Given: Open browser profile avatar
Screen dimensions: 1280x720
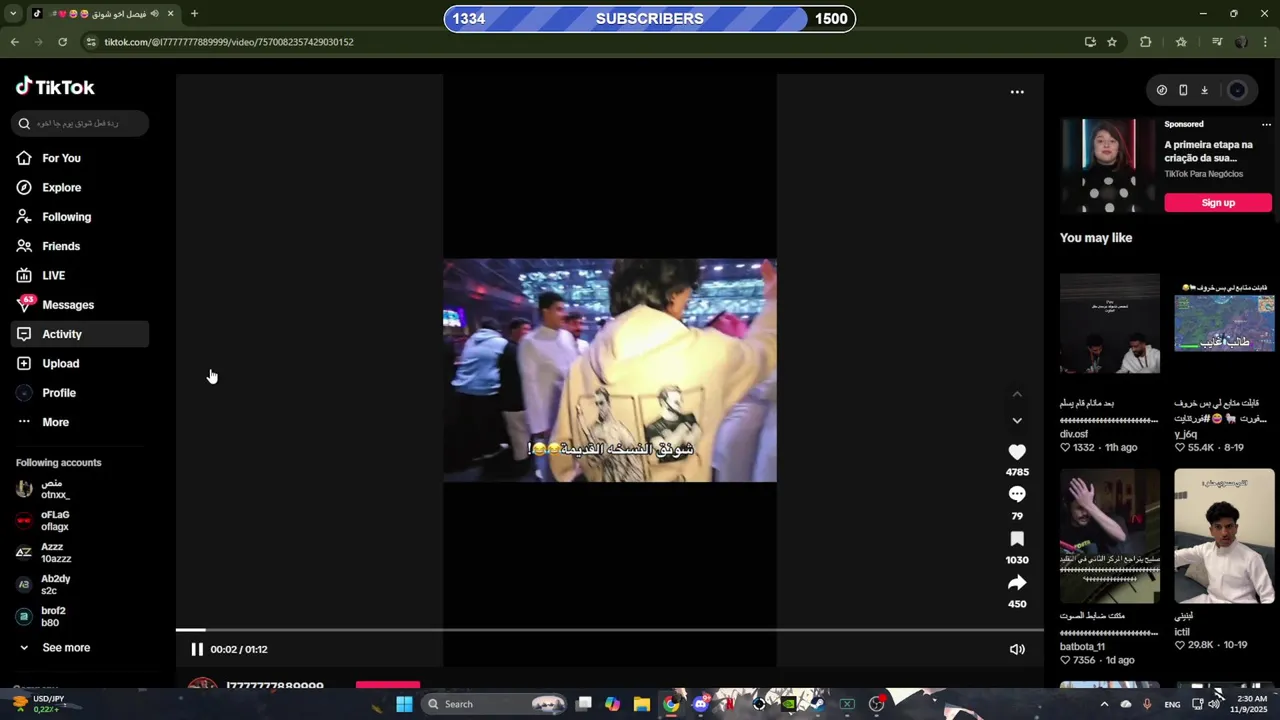Looking at the screenshot, I should point(1241,42).
